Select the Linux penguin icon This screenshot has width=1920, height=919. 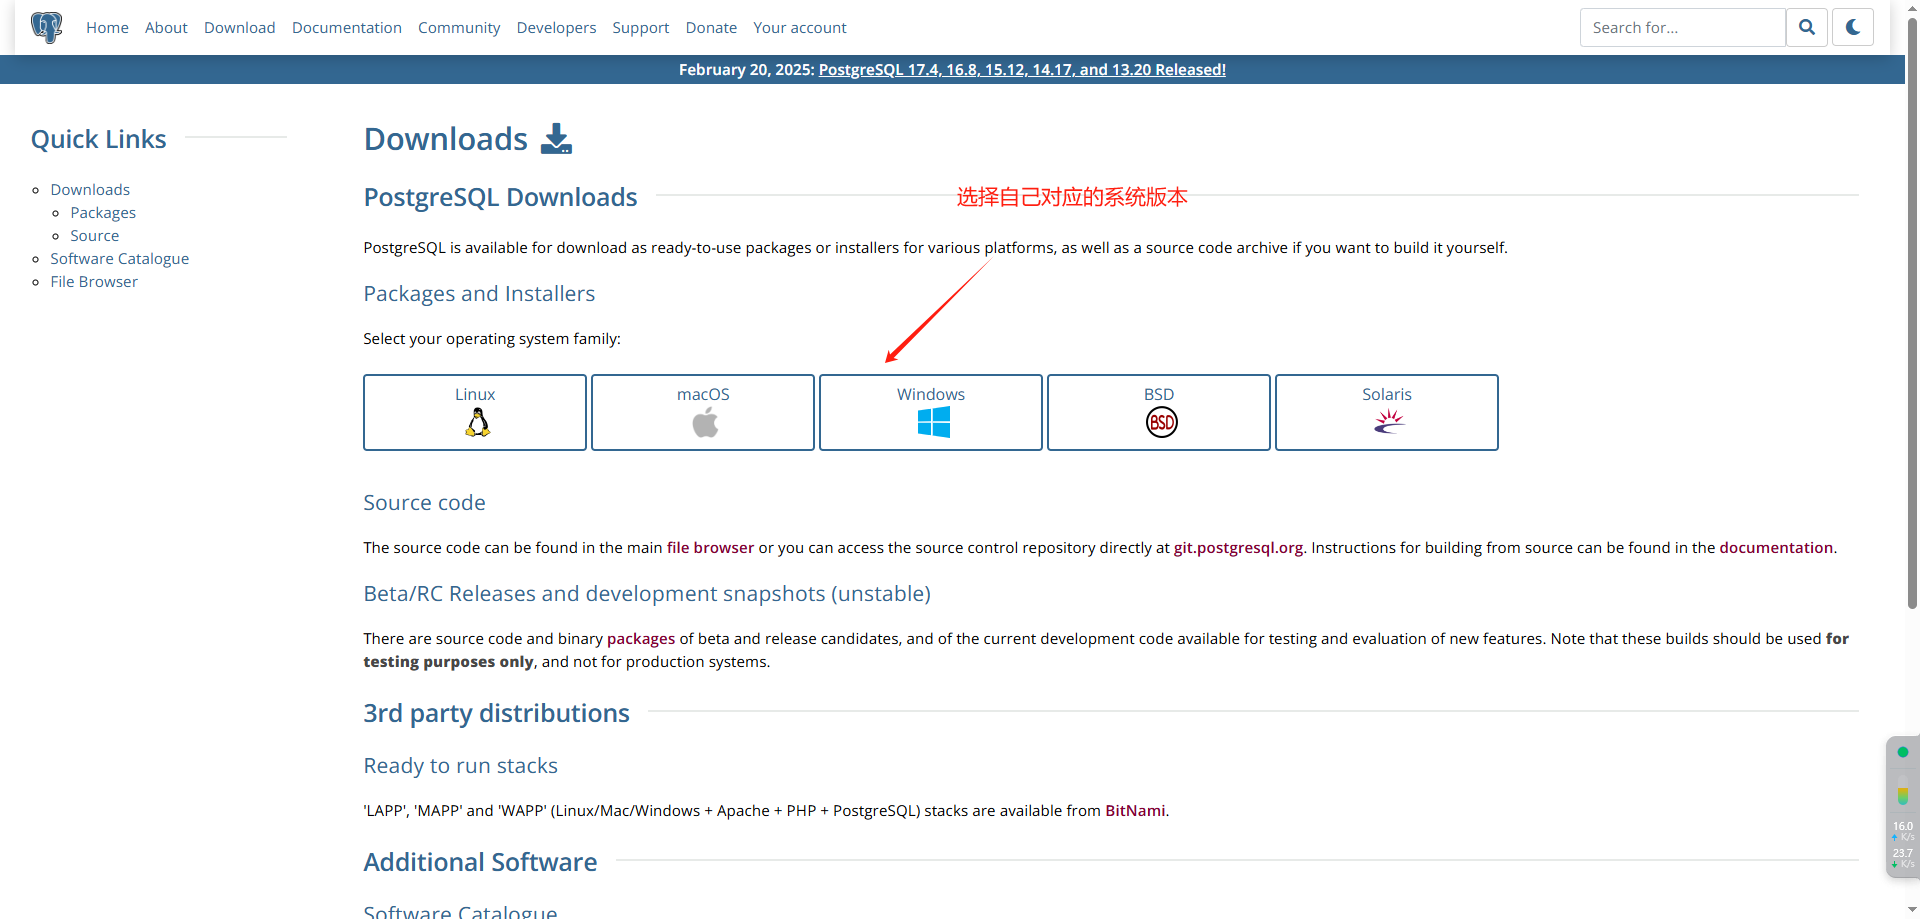click(x=478, y=423)
